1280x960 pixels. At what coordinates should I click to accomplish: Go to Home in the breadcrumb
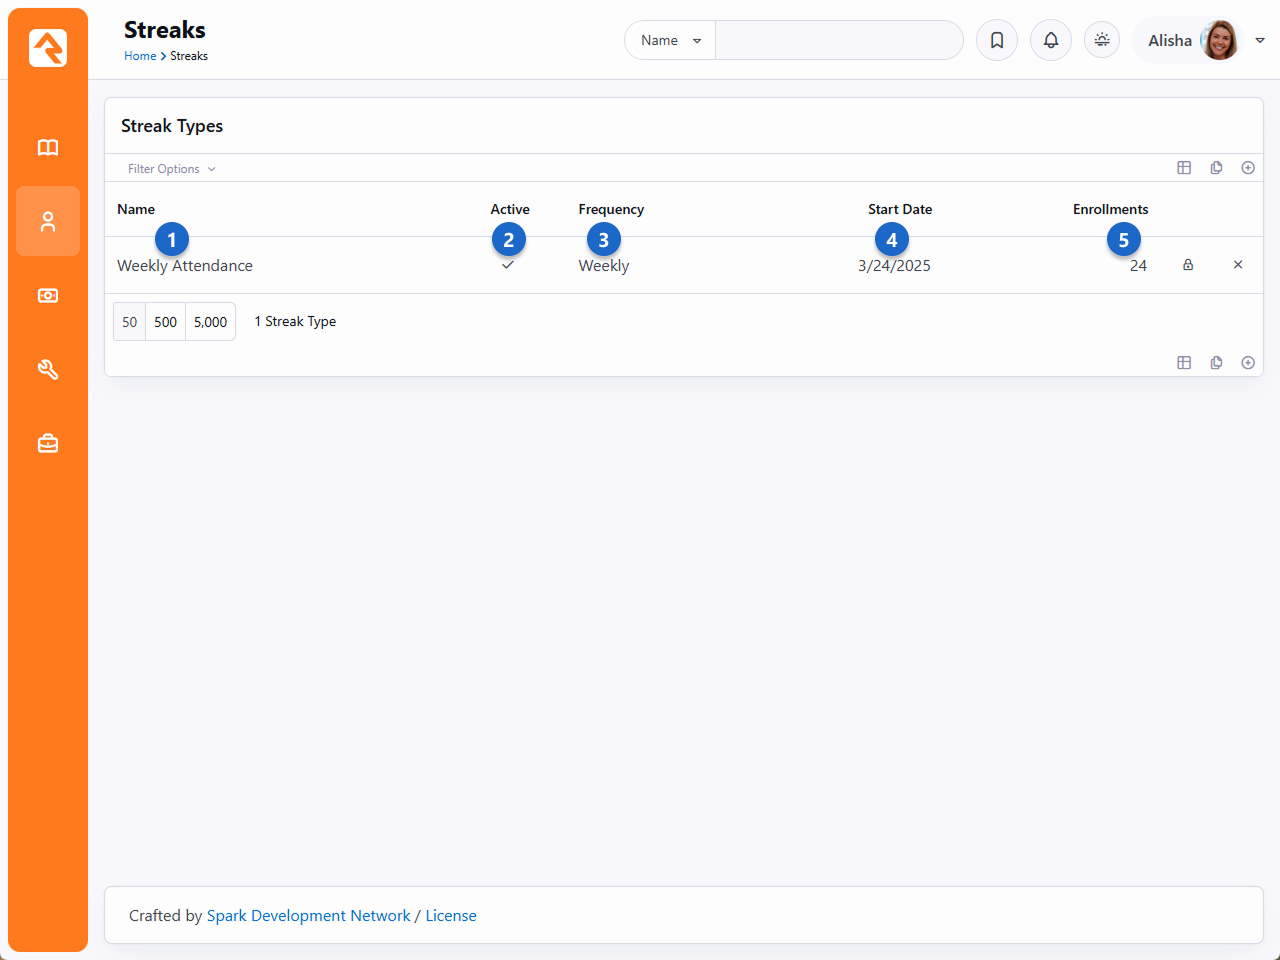tap(140, 56)
